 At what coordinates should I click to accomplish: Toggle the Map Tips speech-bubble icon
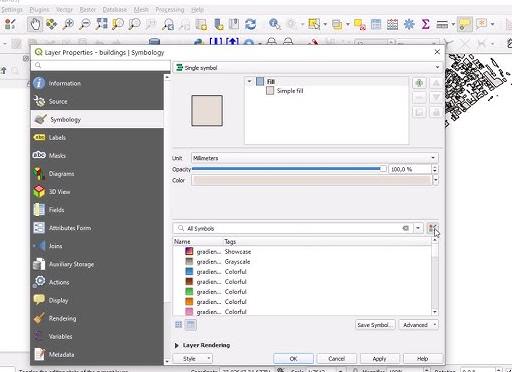464,24
